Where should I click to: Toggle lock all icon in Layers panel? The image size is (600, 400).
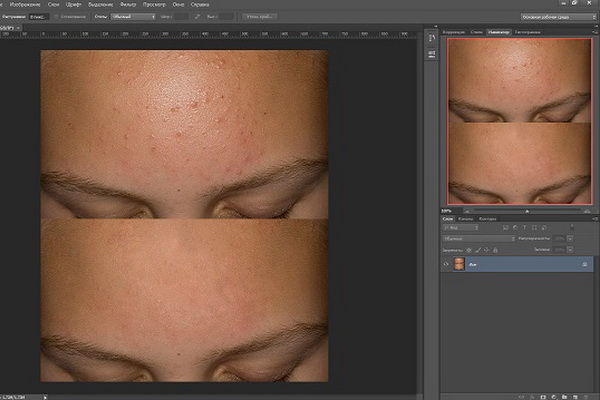(x=496, y=248)
